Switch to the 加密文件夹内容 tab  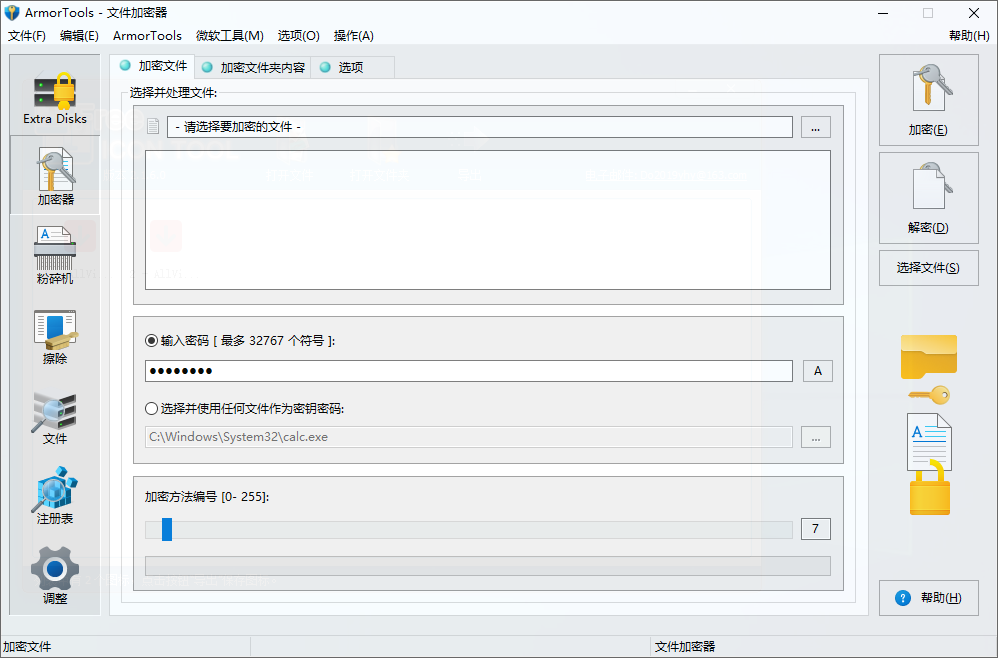click(250, 66)
